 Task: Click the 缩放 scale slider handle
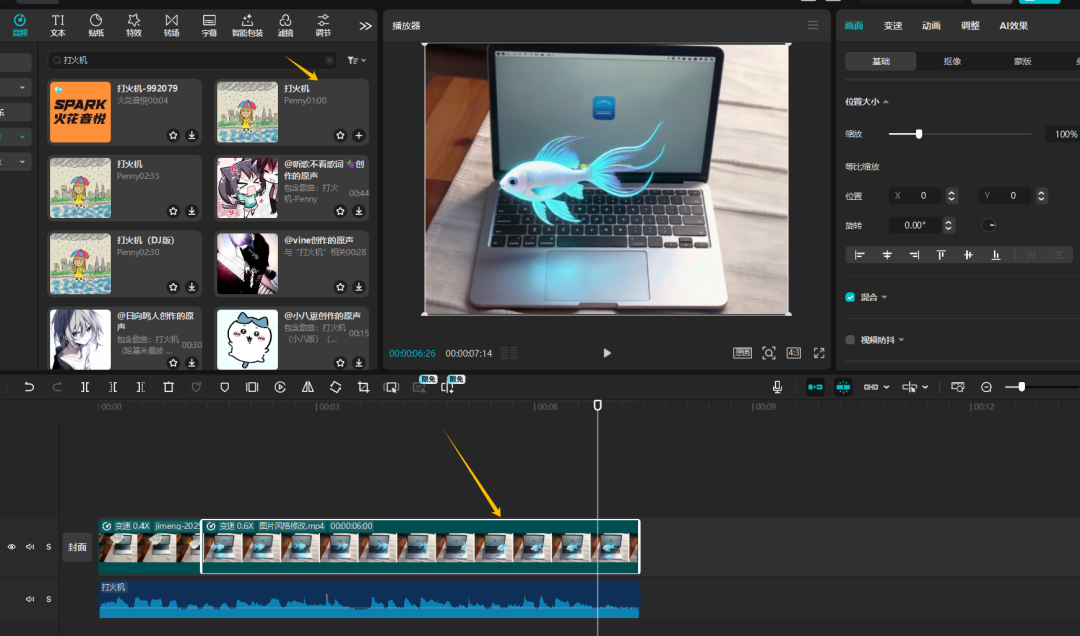click(918, 134)
